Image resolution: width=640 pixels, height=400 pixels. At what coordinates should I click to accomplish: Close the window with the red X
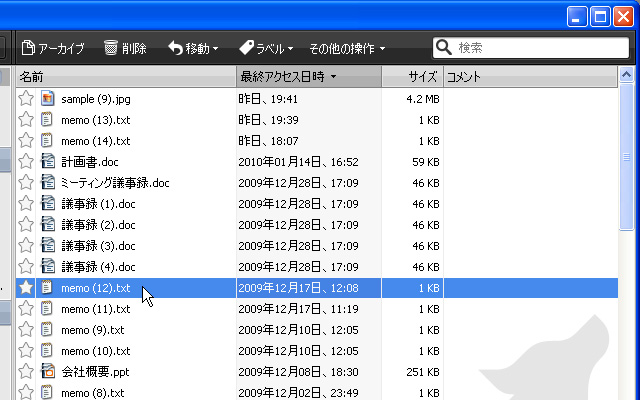[623, 17]
